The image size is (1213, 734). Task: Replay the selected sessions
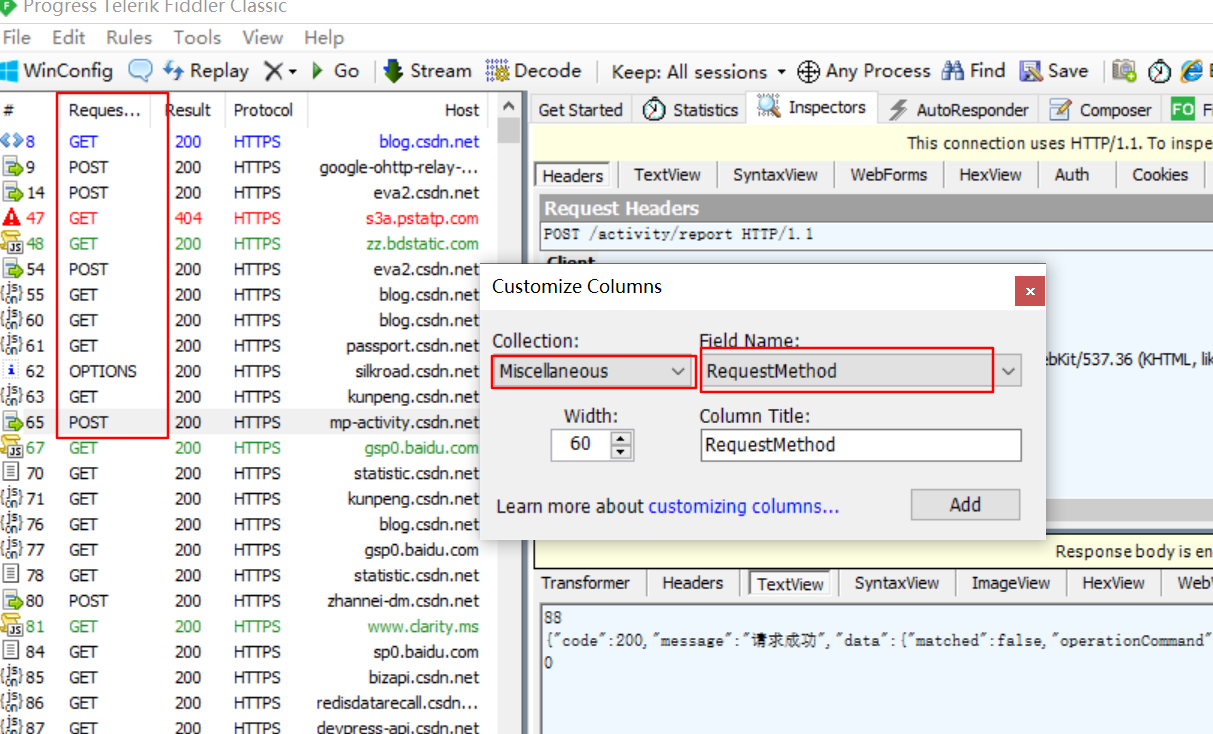(206, 71)
